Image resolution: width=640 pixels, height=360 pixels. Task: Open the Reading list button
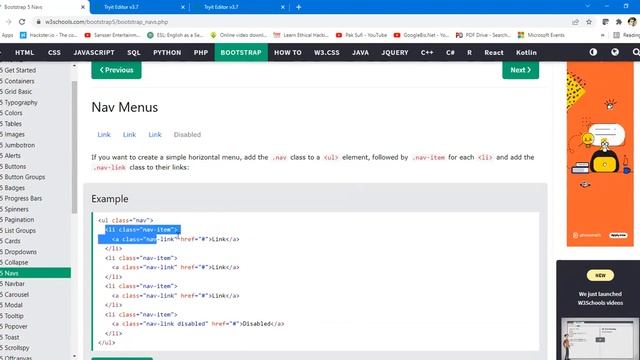pos(627,35)
